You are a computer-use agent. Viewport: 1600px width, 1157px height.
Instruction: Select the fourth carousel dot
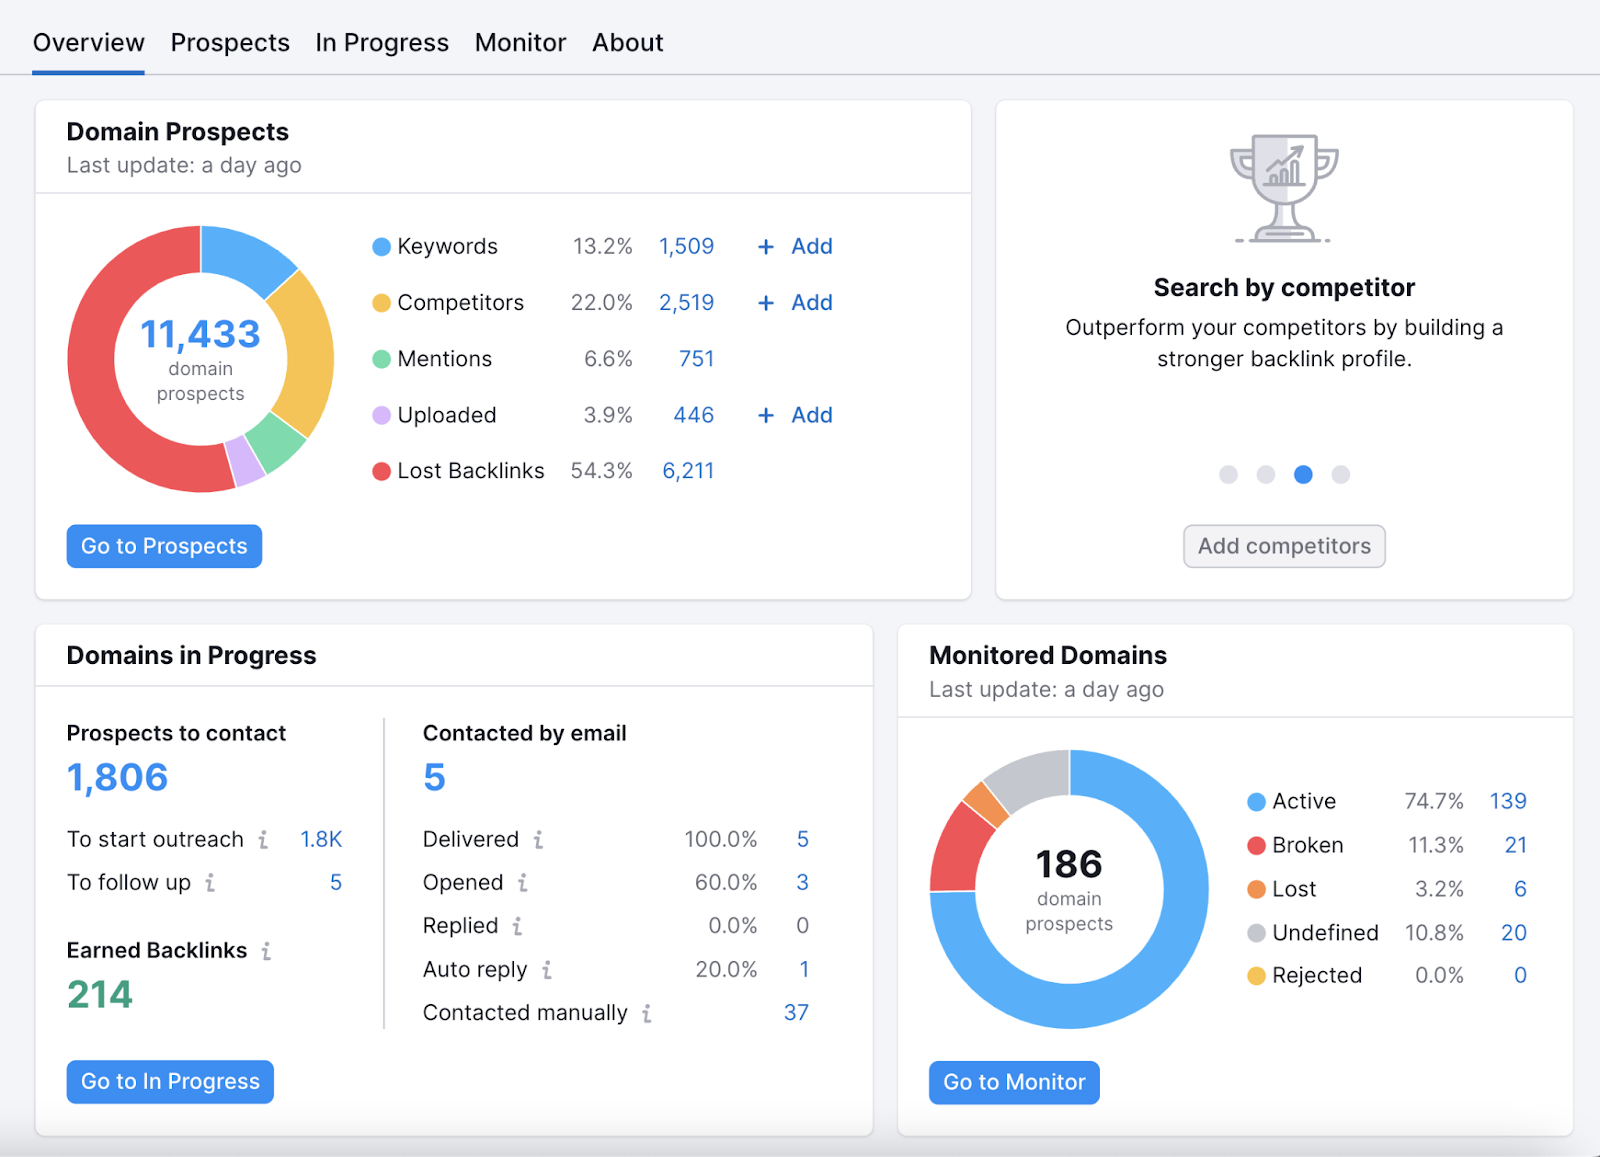point(1340,475)
